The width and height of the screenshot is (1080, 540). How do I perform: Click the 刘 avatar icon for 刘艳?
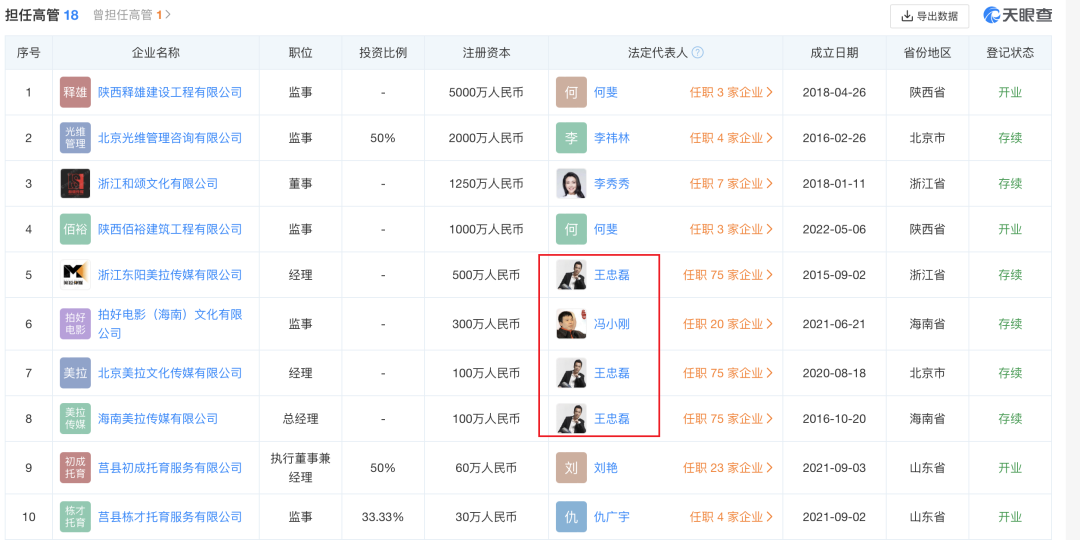click(x=571, y=468)
